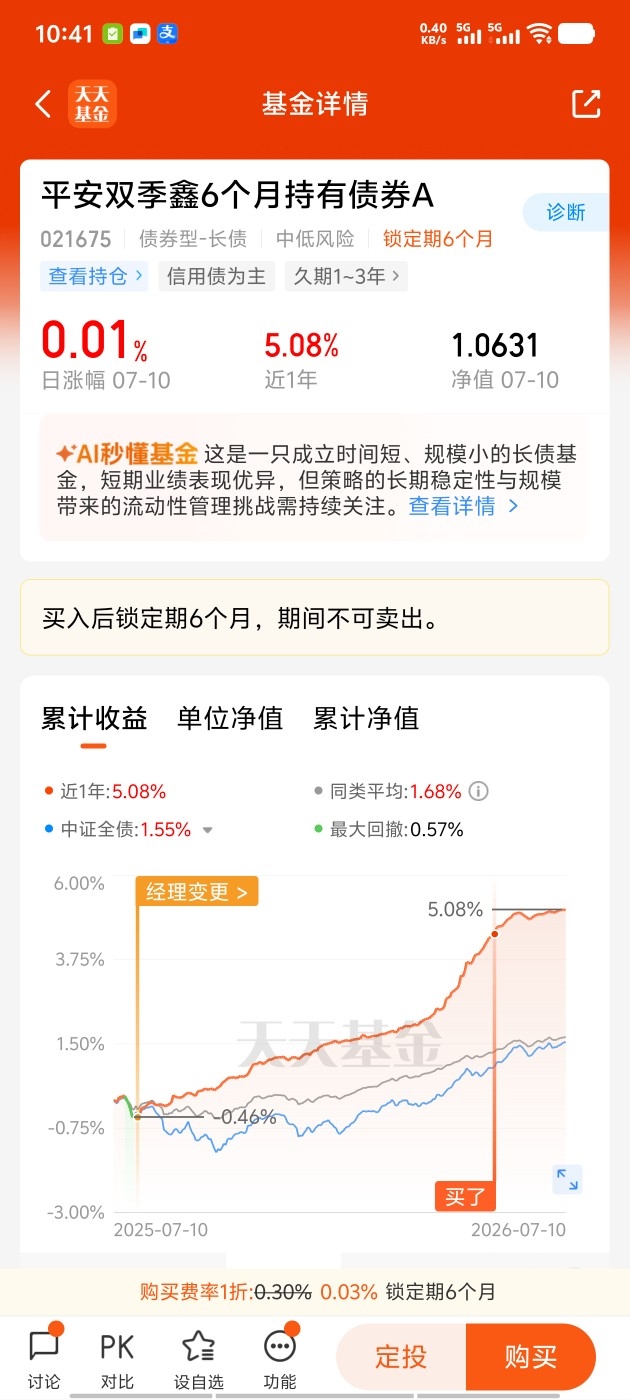Tap the 购买 buy button
The height and width of the screenshot is (1400, 630).
530,1357
